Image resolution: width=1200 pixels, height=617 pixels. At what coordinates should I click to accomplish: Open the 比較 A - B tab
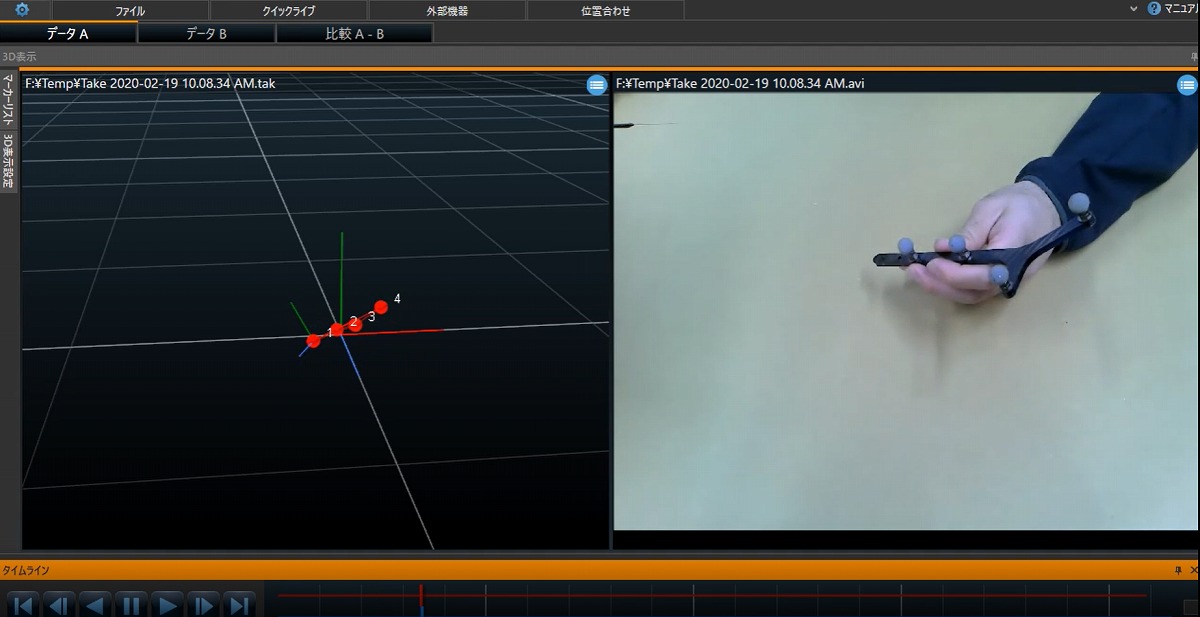click(354, 34)
